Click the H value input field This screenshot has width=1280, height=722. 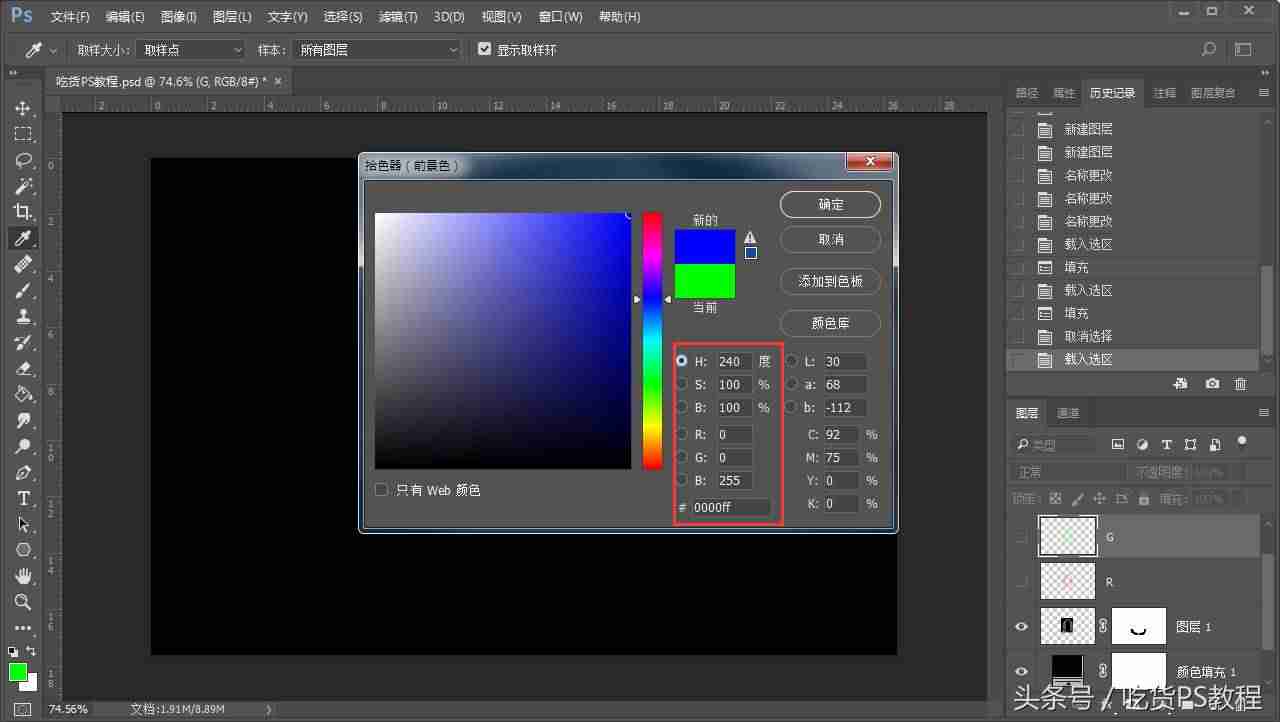coord(734,361)
